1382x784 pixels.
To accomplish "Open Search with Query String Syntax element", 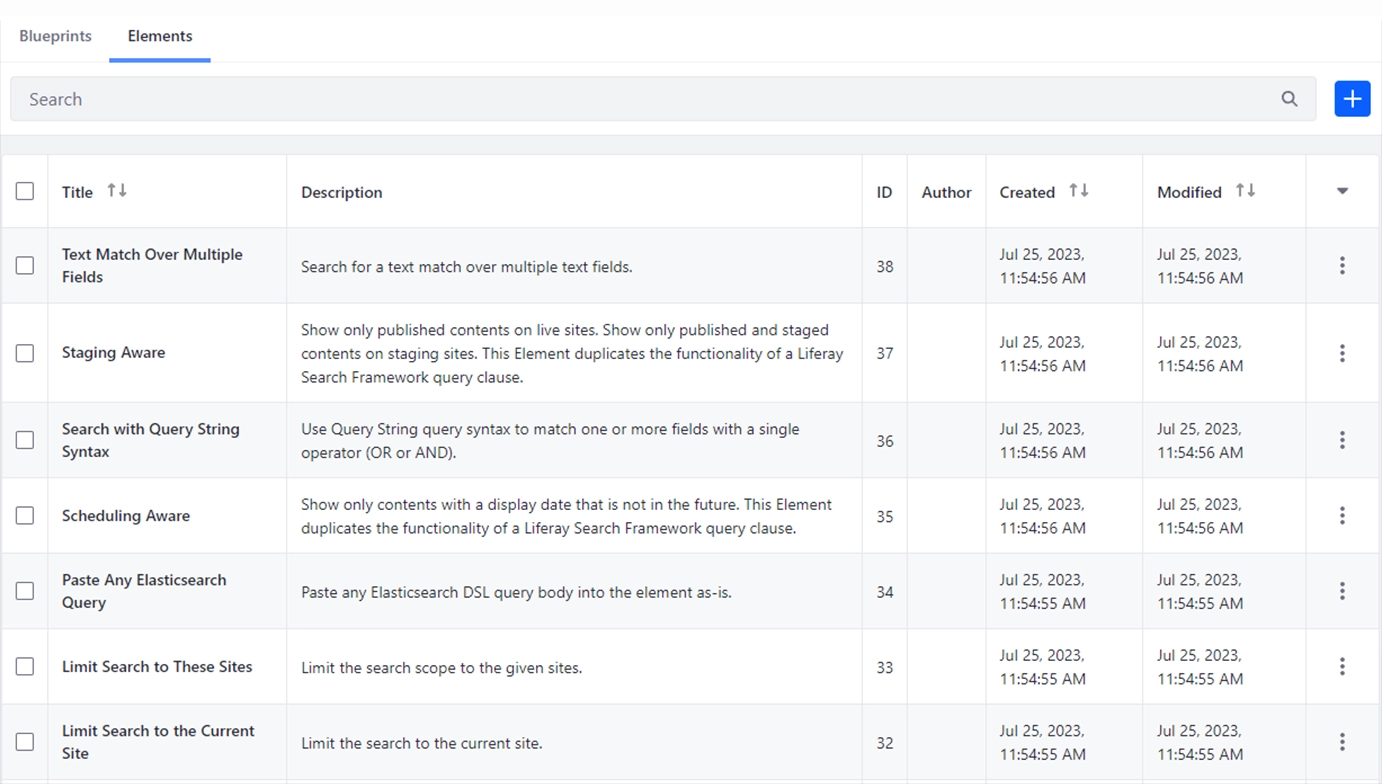I will (x=150, y=440).
